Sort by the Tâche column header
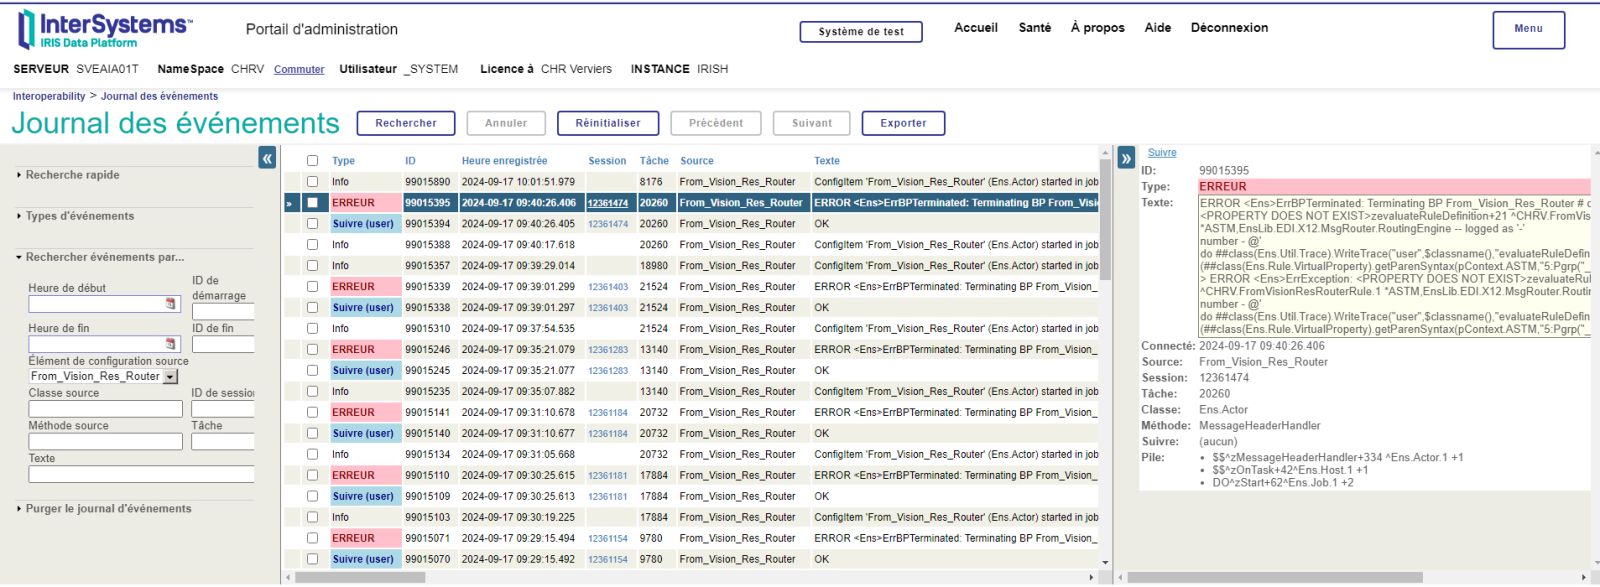Viewport: 1600px width, 587px height. [x=654, y=161]
